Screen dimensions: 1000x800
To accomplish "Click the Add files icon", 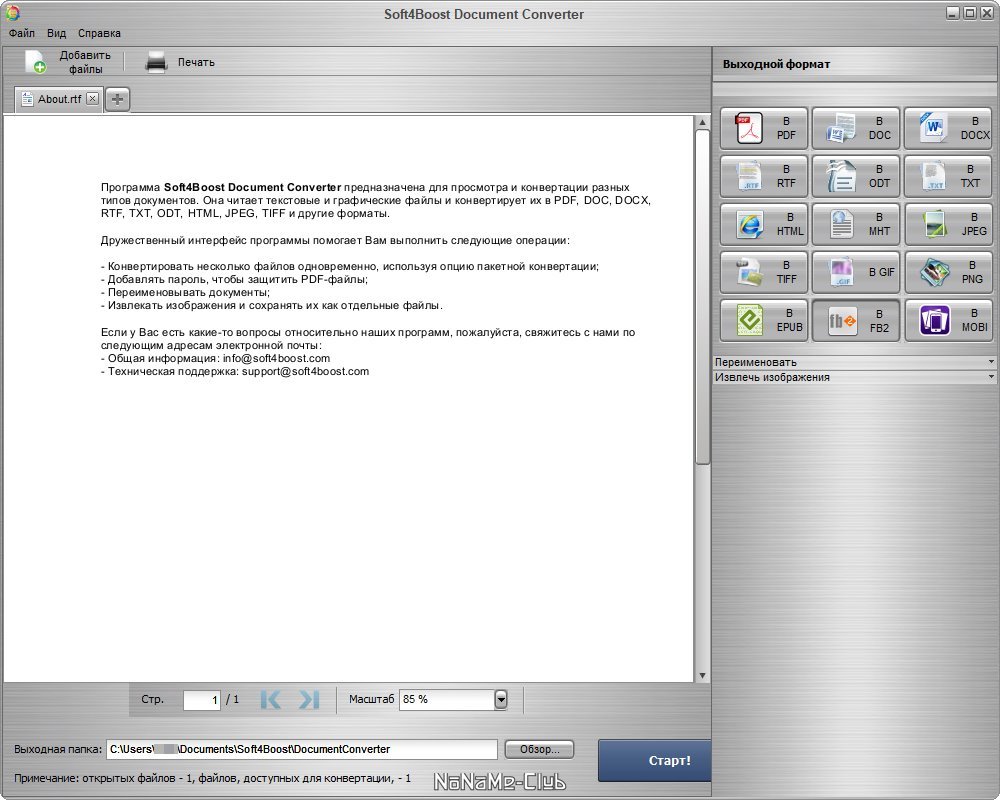I will [36, 62].
